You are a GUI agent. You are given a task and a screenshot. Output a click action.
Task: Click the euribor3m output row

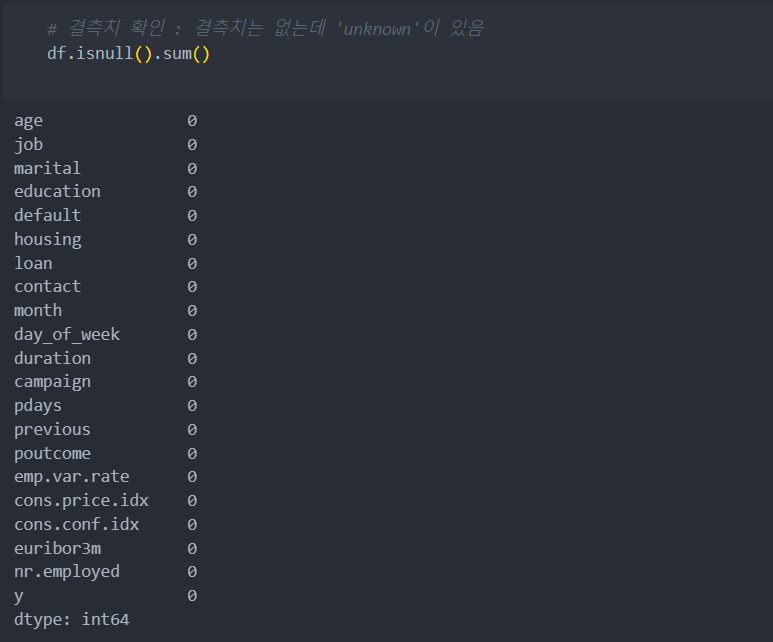[x=105, y=548]
